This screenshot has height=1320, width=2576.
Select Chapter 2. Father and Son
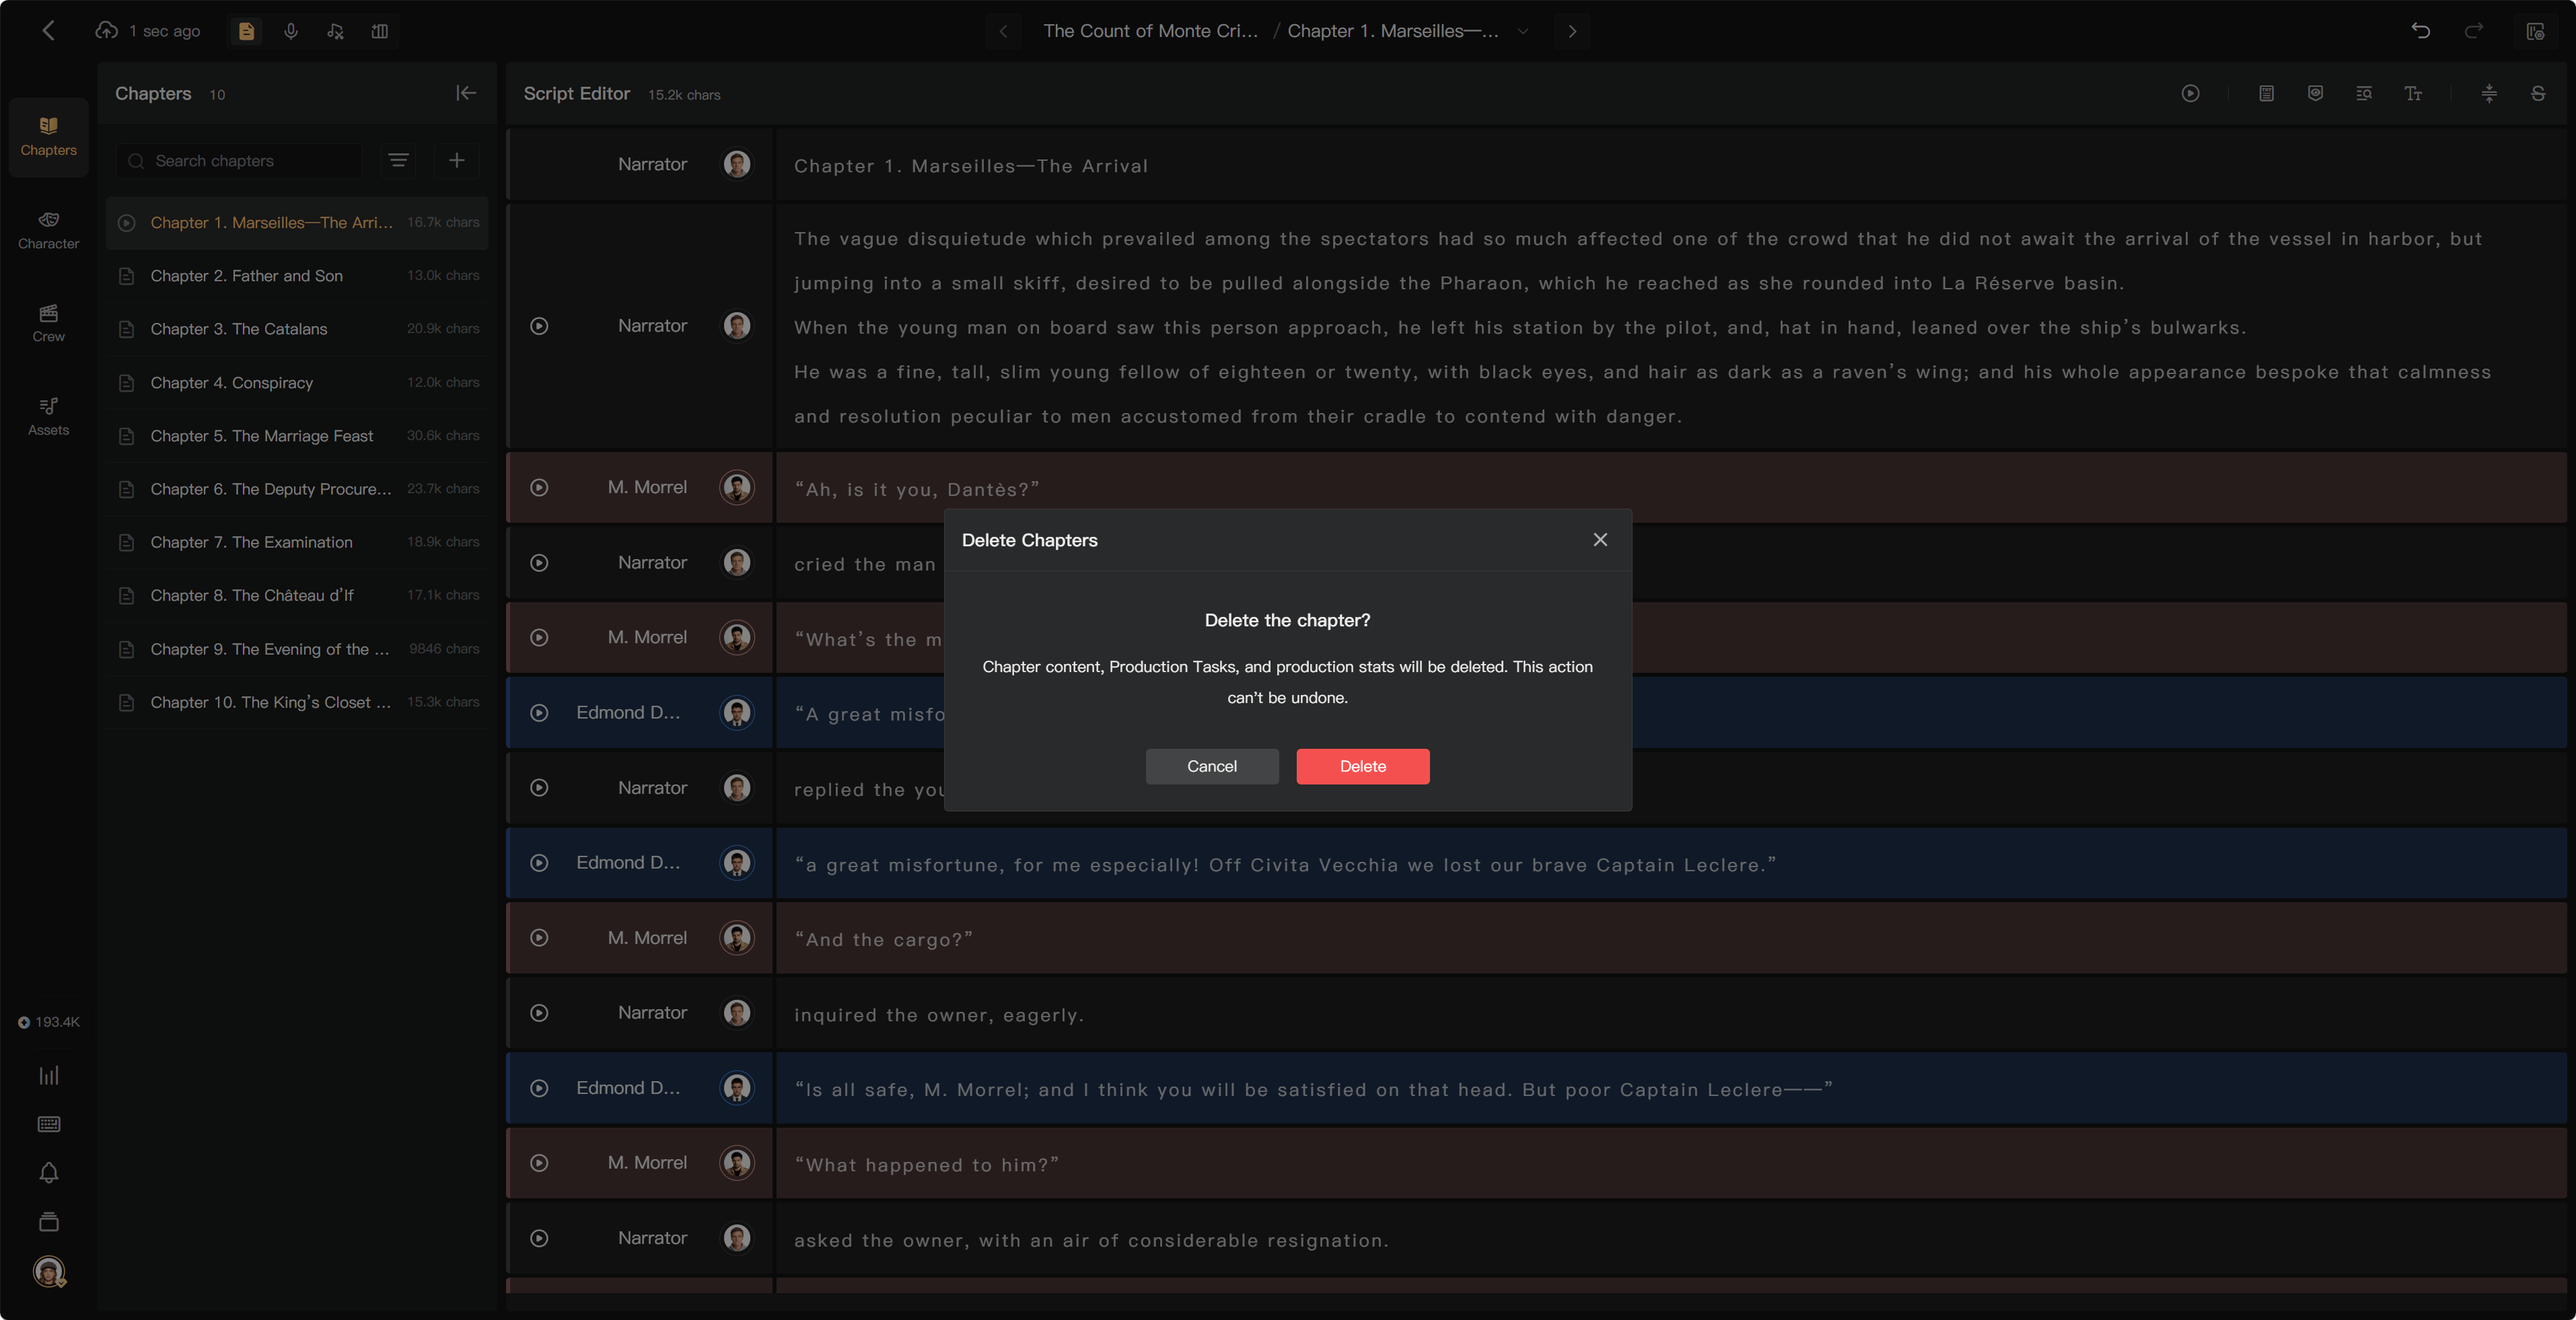pos(297,276)
